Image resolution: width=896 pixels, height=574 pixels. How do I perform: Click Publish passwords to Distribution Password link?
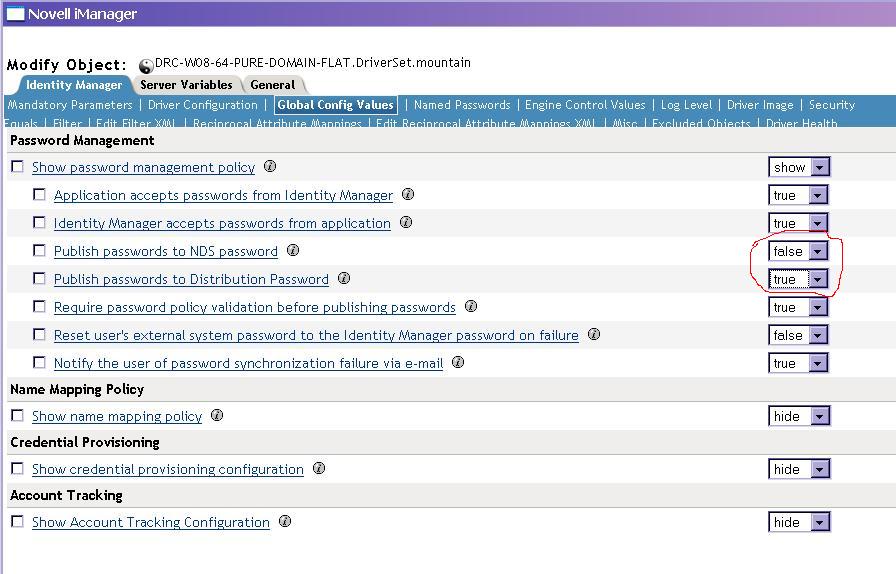point(191,280)
